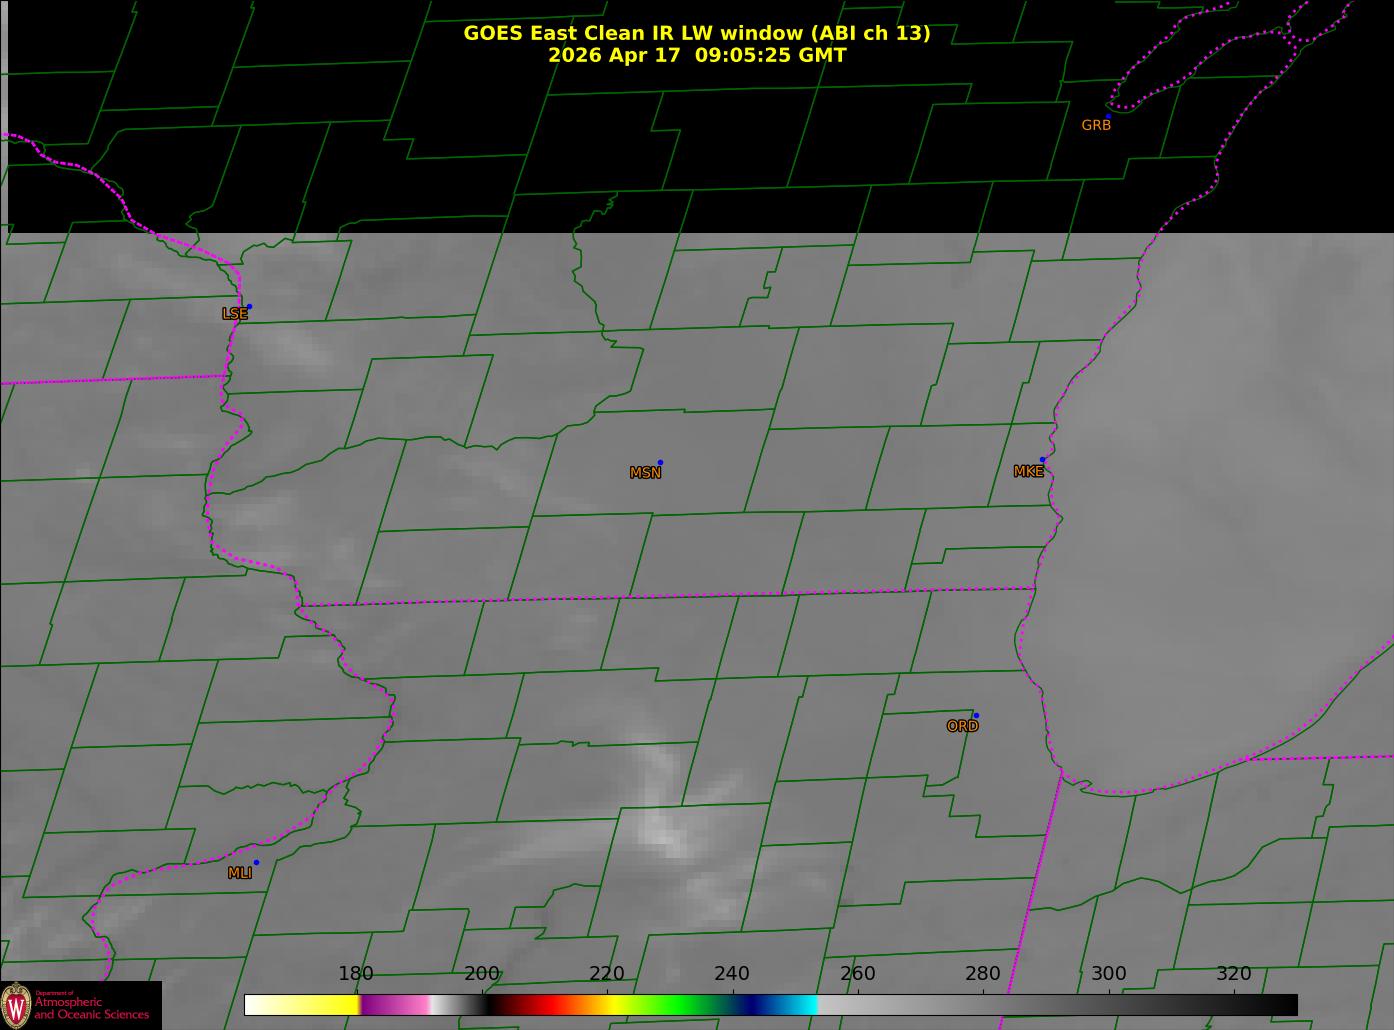Click the University of Wisconsin crest logo

point(16,1004)
